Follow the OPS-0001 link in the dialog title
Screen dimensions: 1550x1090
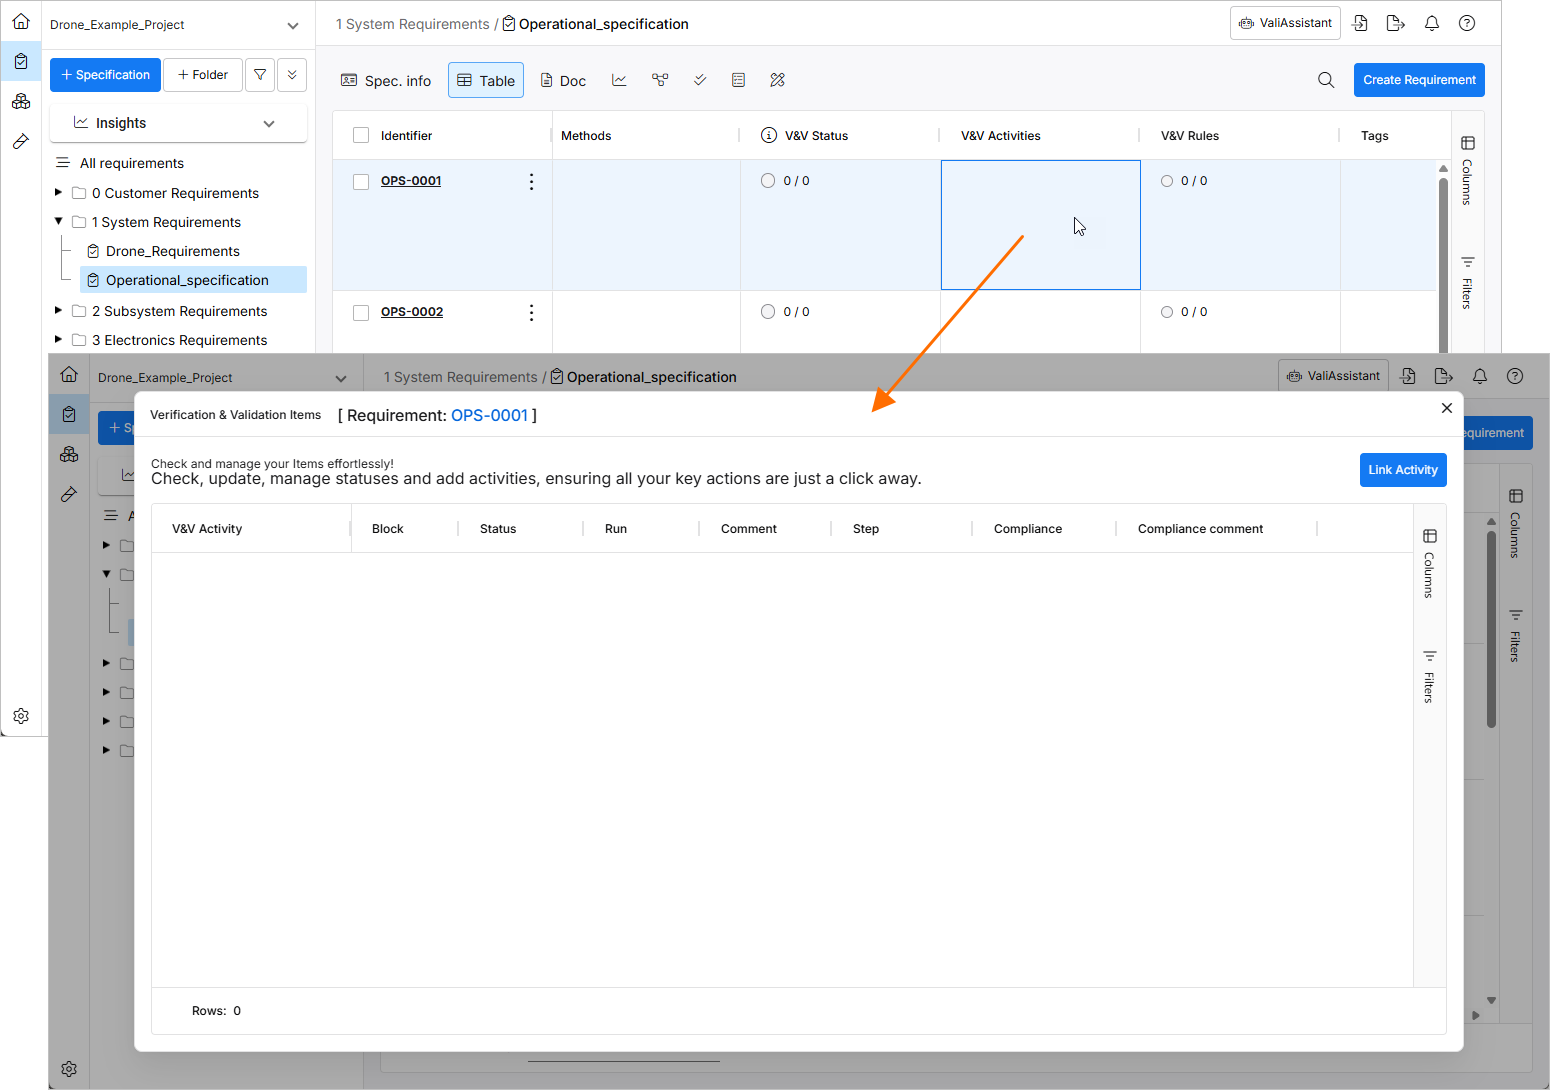point(489,415)
